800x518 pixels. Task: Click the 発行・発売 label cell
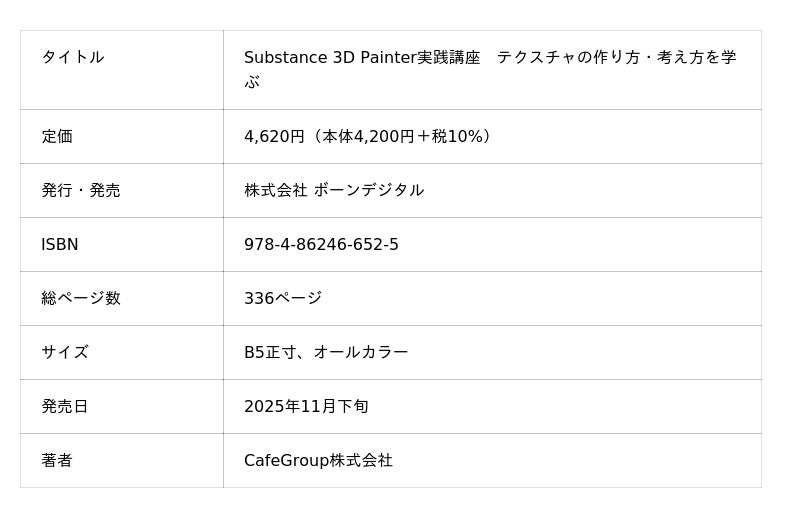point(80,191)
